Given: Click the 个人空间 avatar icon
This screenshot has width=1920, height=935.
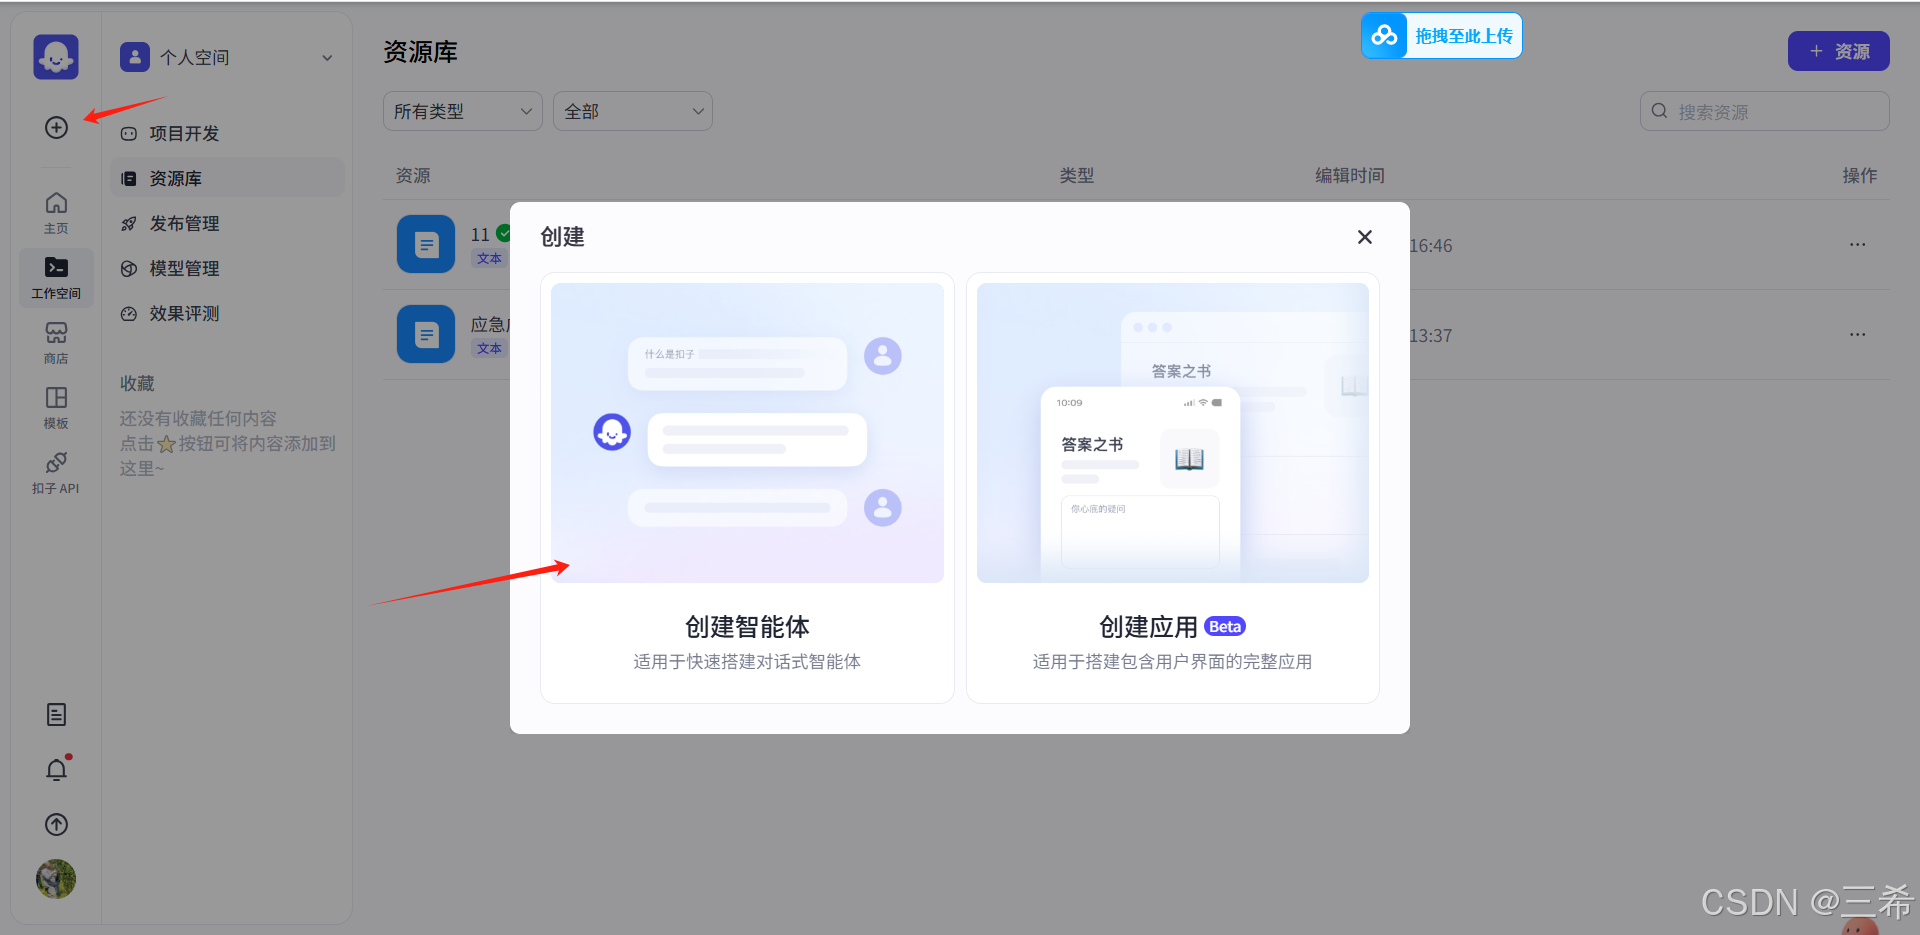Looking at the screenshot, I should click(x=135, y=57).
